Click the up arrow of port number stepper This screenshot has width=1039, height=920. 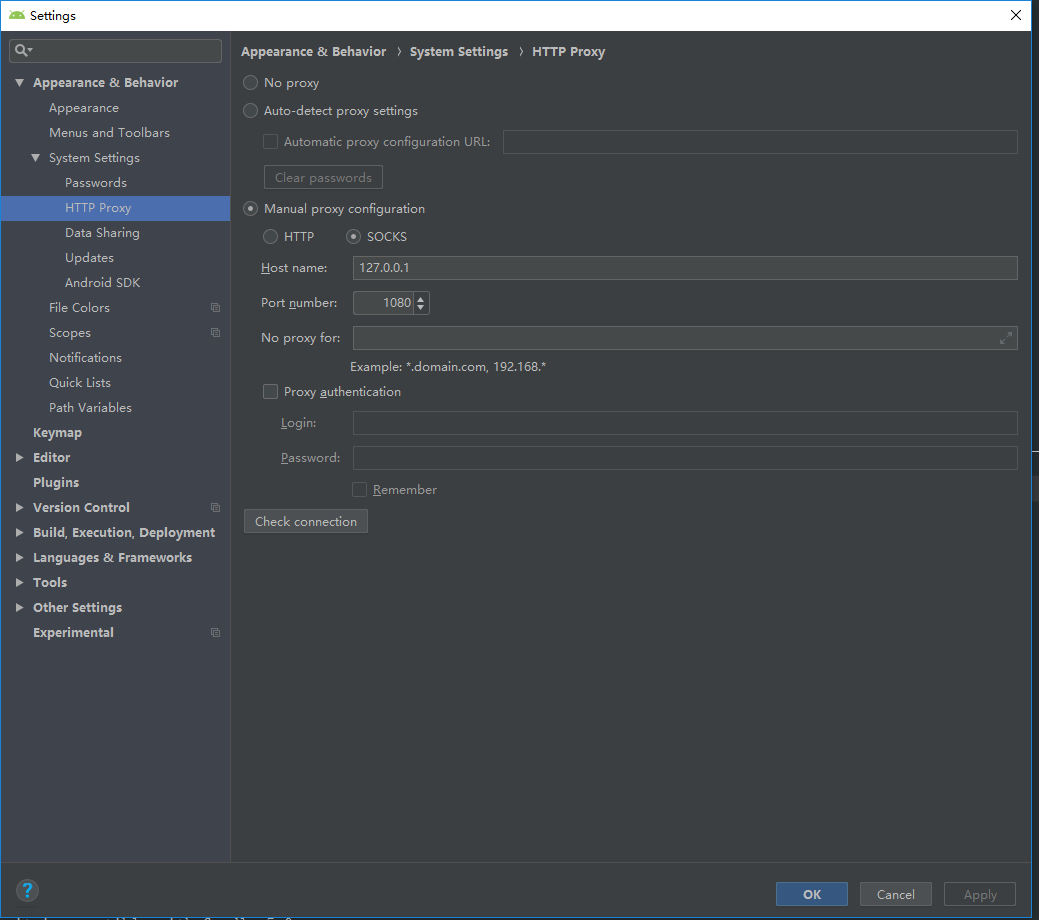(420, 298)
